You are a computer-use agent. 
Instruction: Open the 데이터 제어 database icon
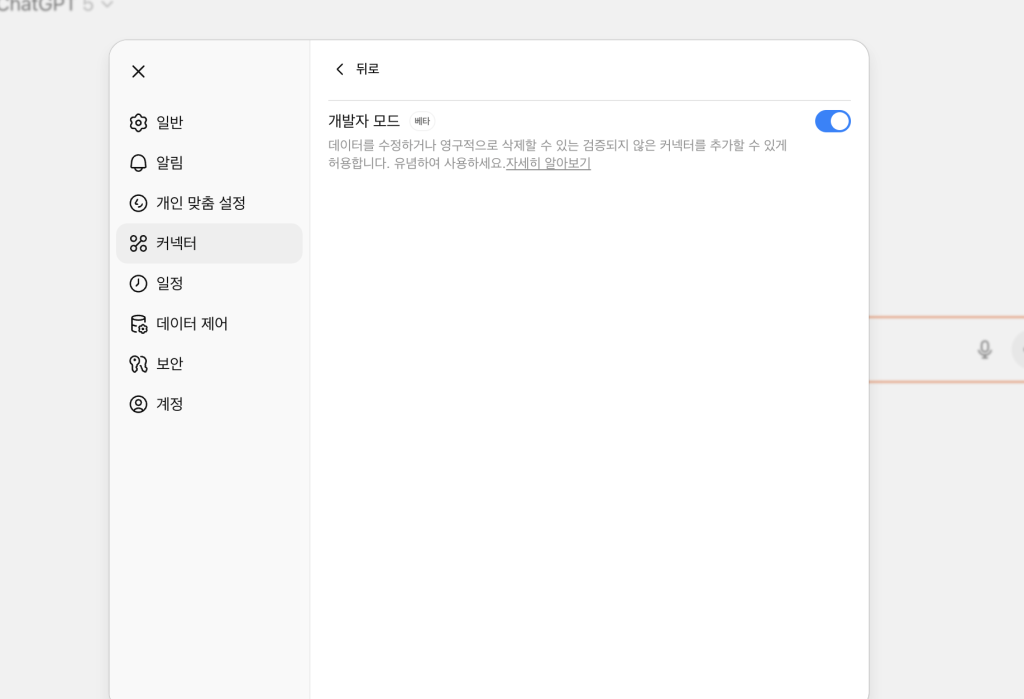138,324
